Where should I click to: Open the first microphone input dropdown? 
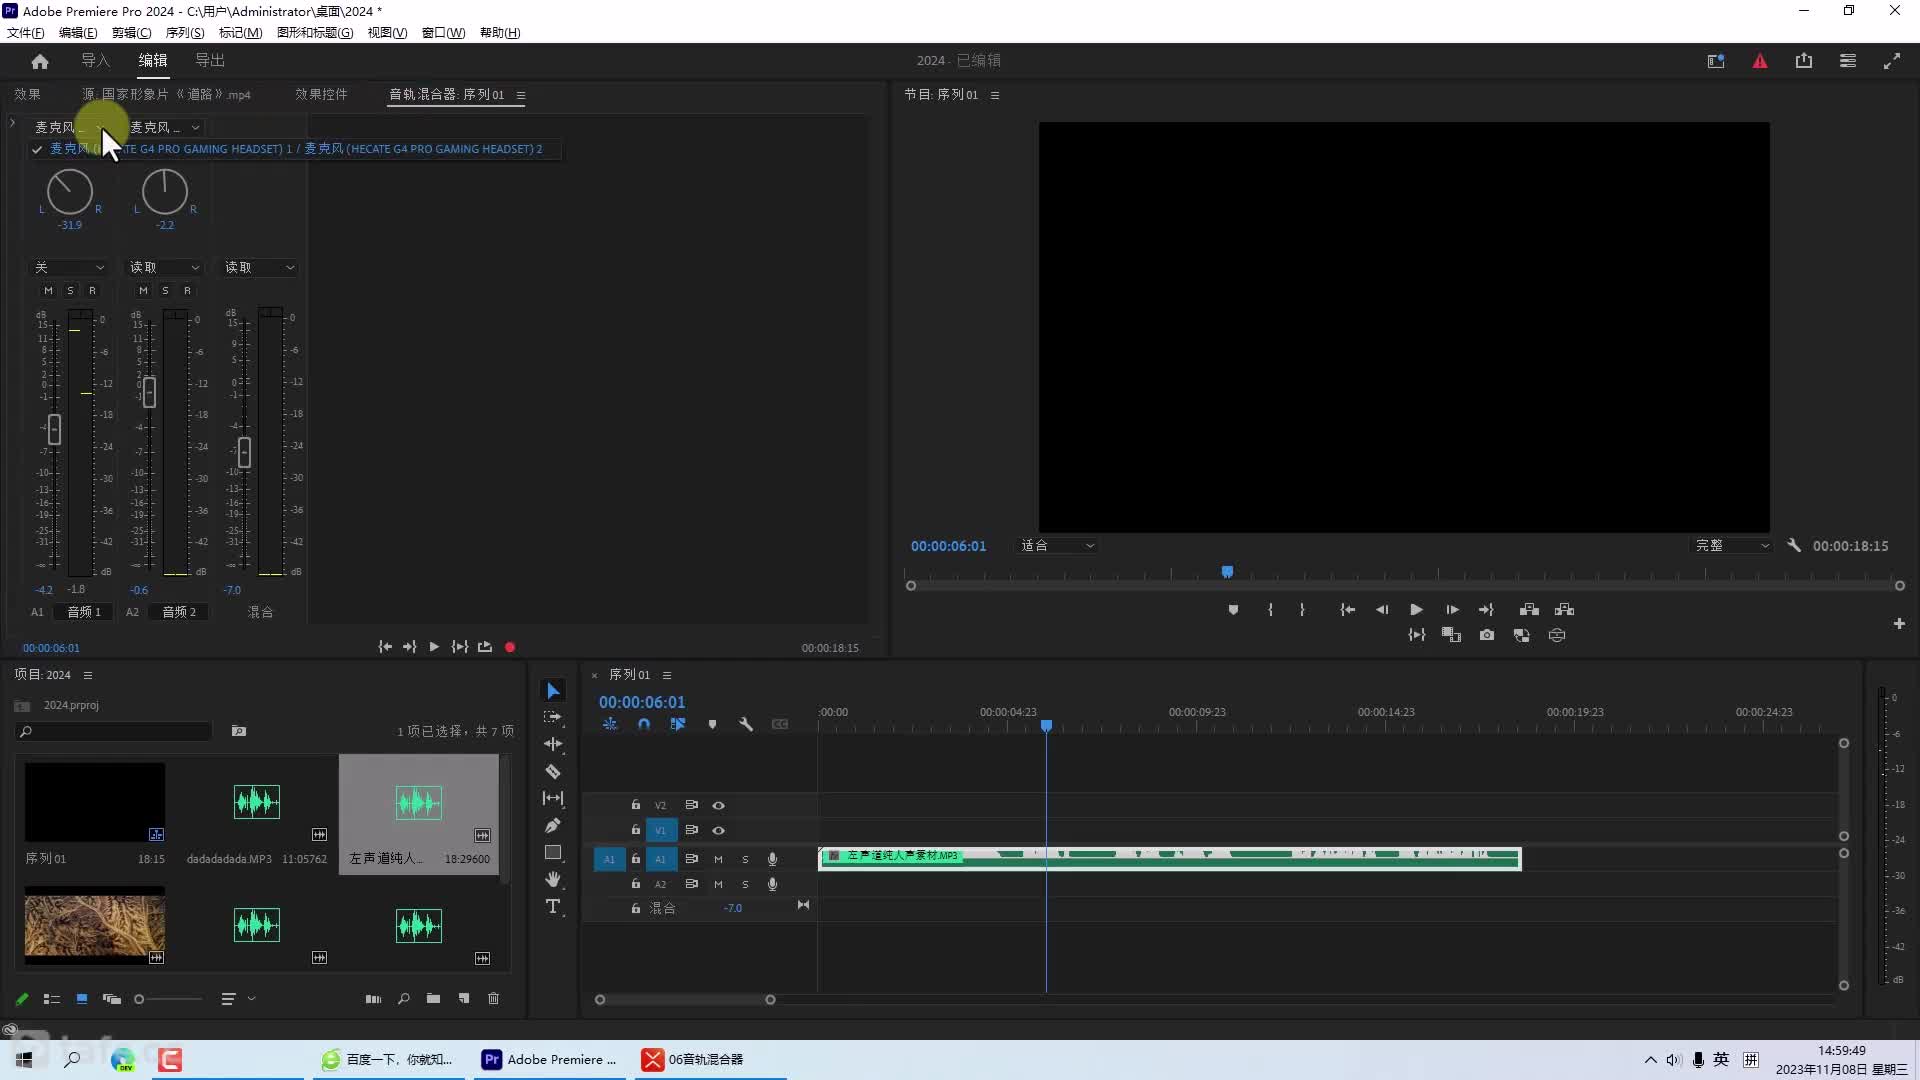(70, 127)
